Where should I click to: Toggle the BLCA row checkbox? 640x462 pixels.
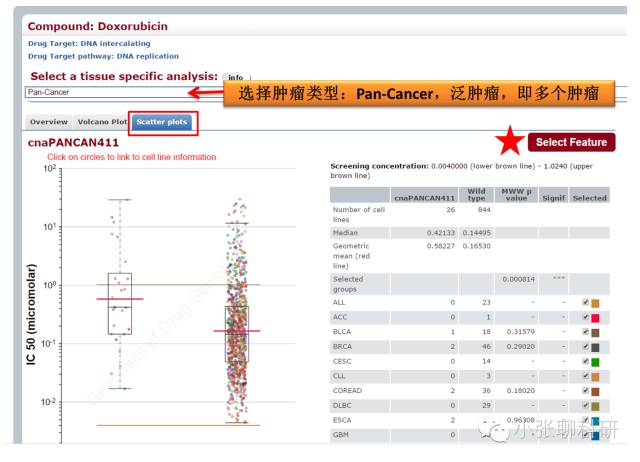click(586, 332)
